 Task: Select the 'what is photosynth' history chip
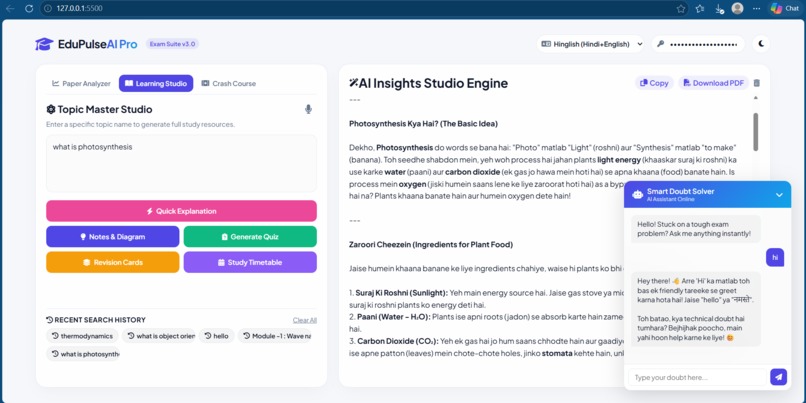[x=83, y=354]
